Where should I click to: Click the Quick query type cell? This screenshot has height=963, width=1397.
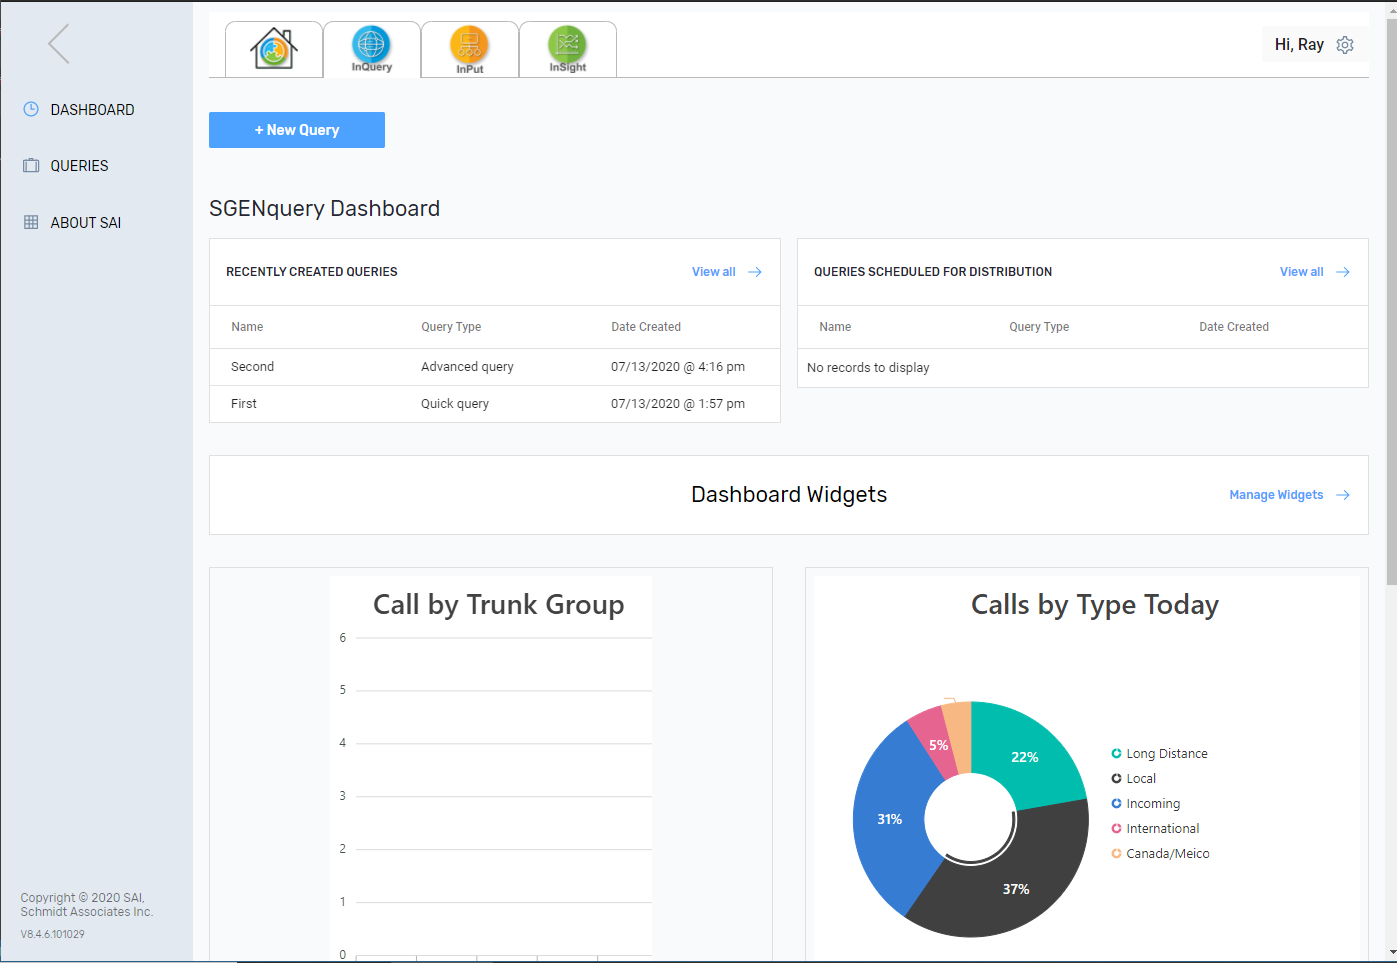tap(455, 404)
